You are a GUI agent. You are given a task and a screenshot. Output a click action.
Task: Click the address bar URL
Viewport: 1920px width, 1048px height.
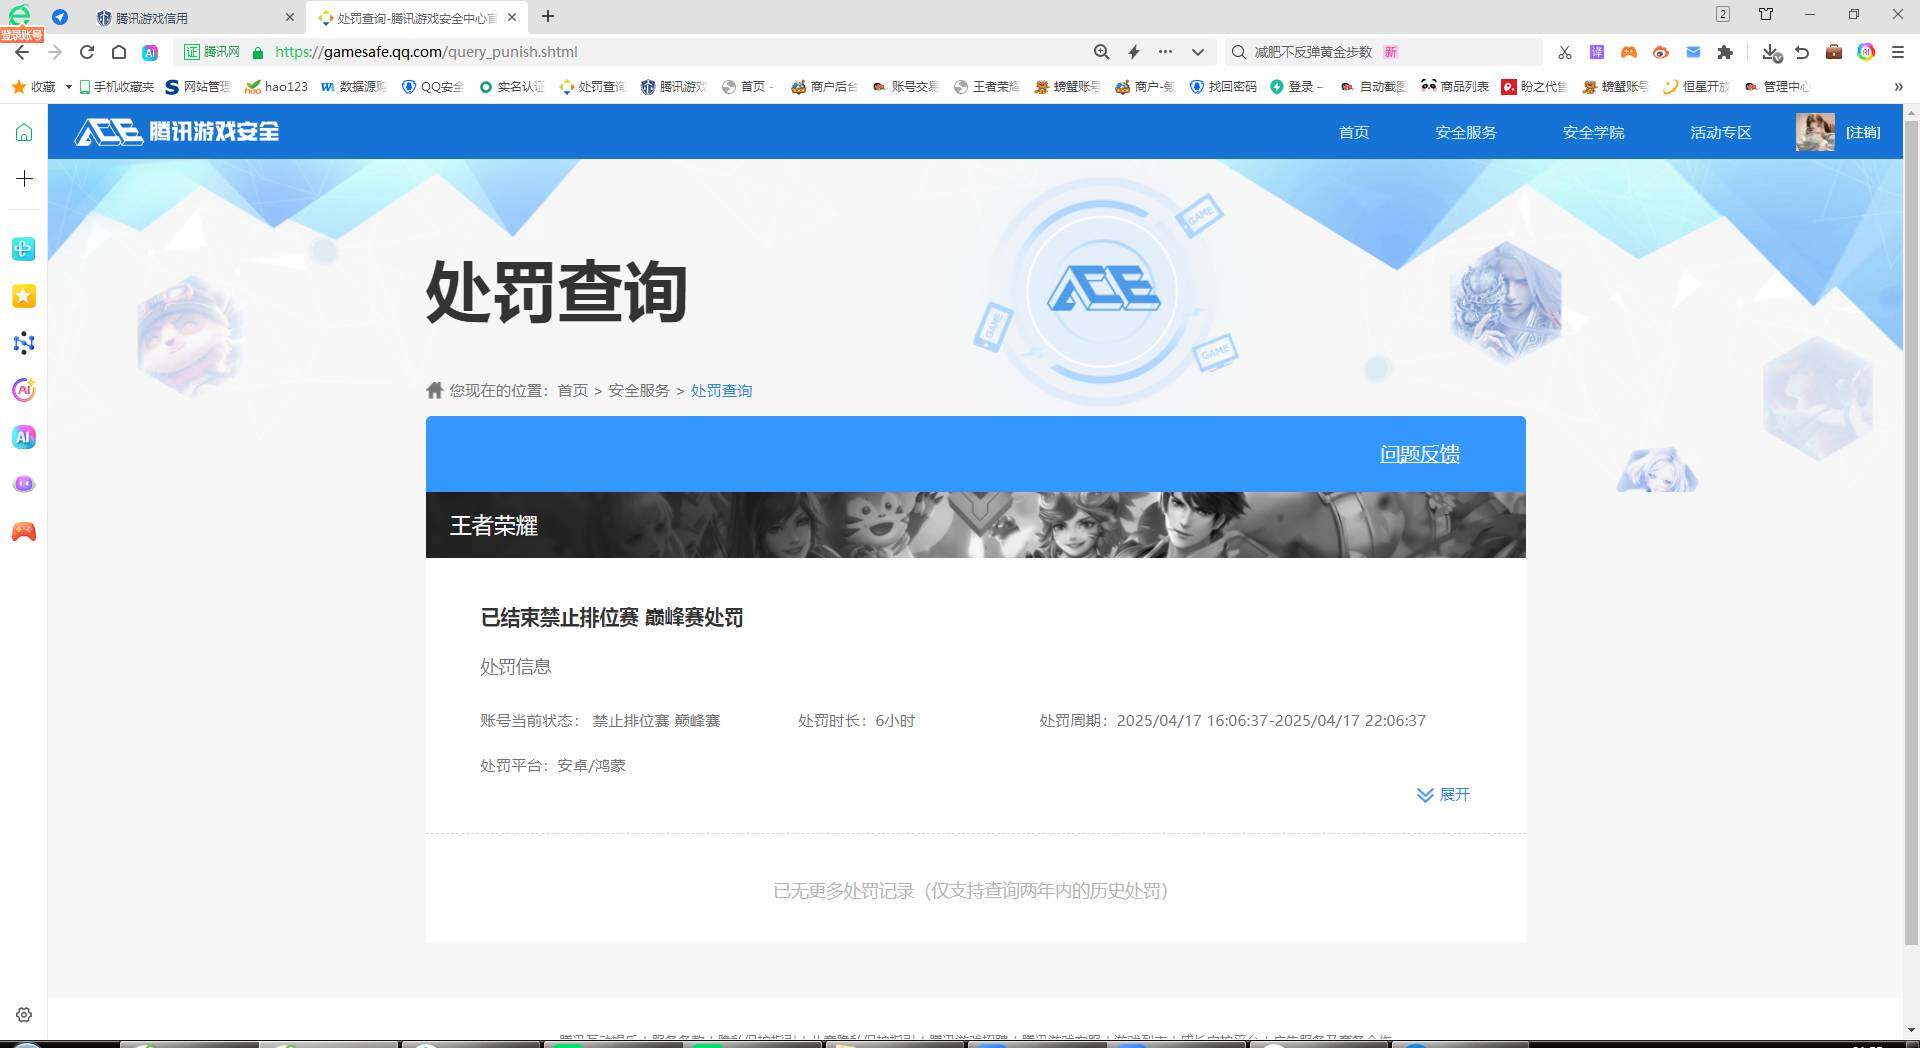[426, 52]
